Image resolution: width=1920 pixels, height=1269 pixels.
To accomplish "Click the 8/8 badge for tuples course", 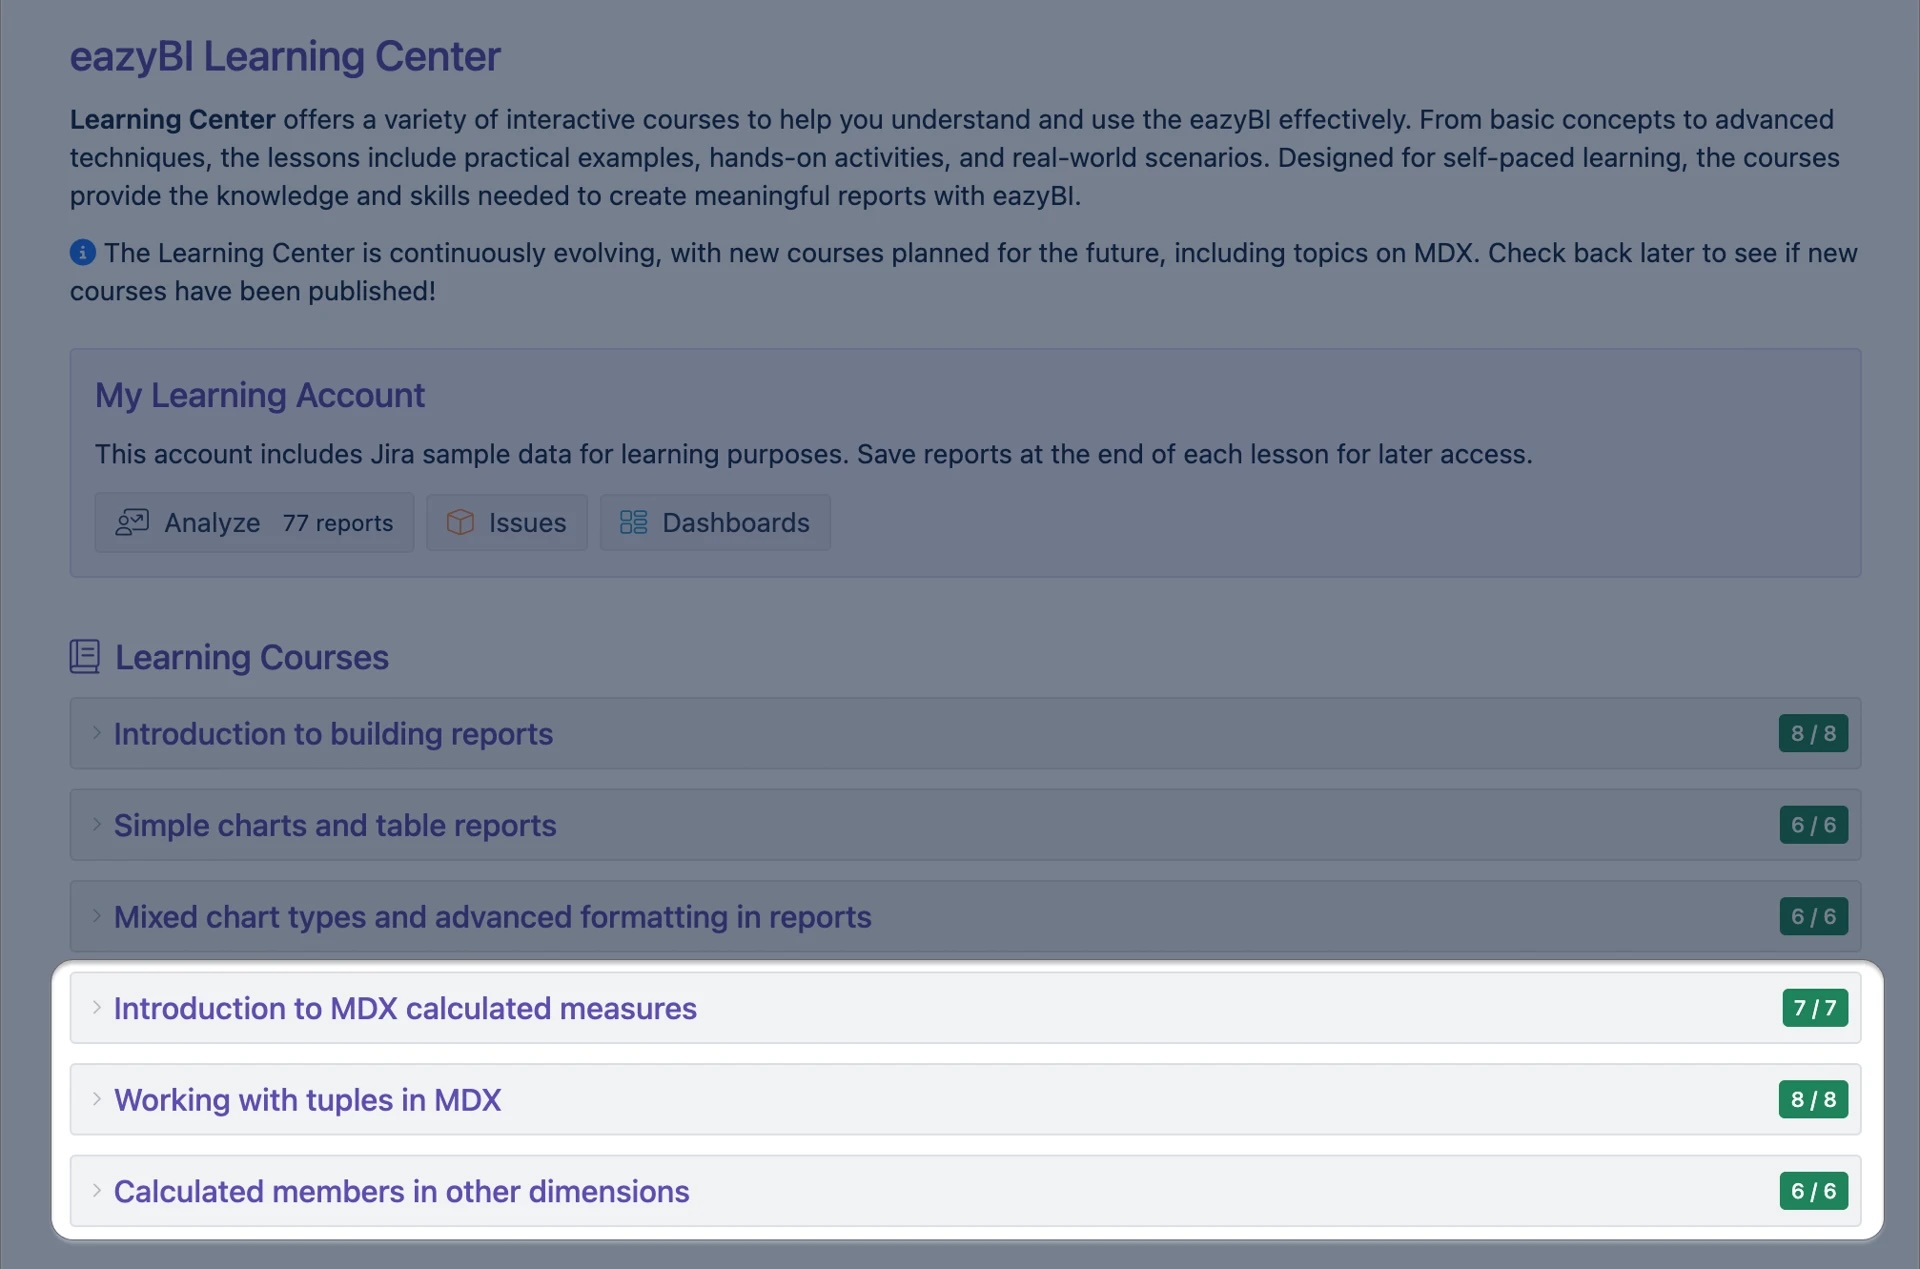I will click(x=1813, y=1100).
